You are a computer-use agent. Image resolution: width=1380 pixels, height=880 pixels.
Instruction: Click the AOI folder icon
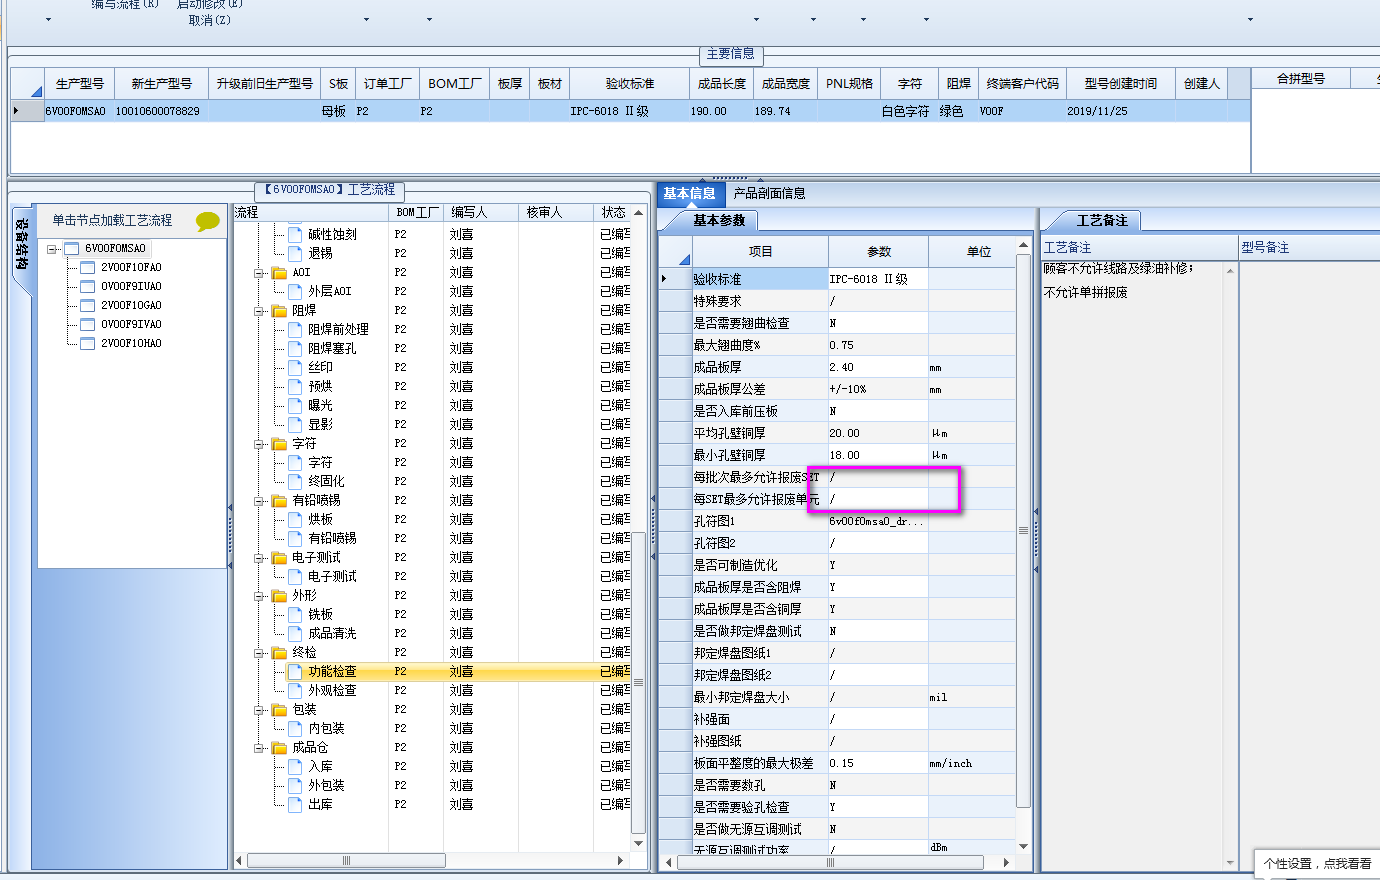click(x=279, y=272)
